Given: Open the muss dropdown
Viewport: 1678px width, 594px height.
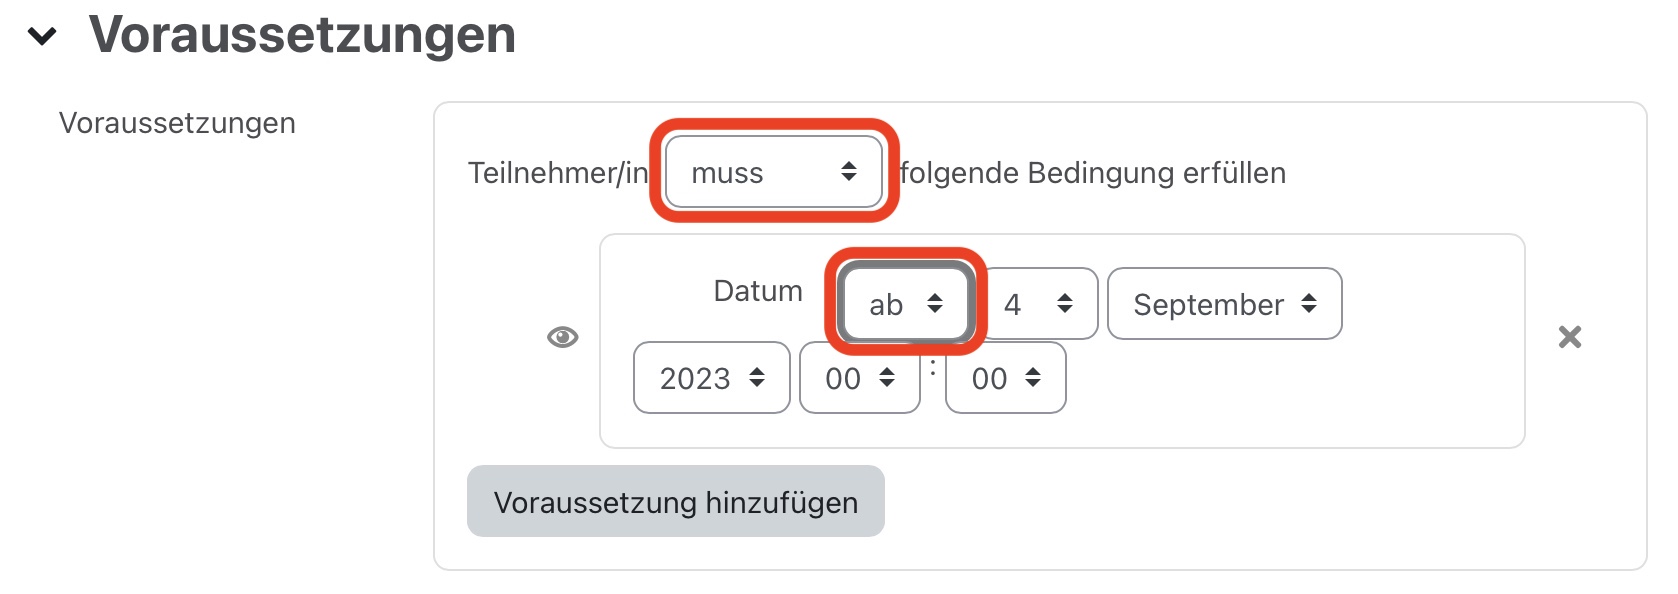Looking at the screenshot, I should tap(773, 172).
